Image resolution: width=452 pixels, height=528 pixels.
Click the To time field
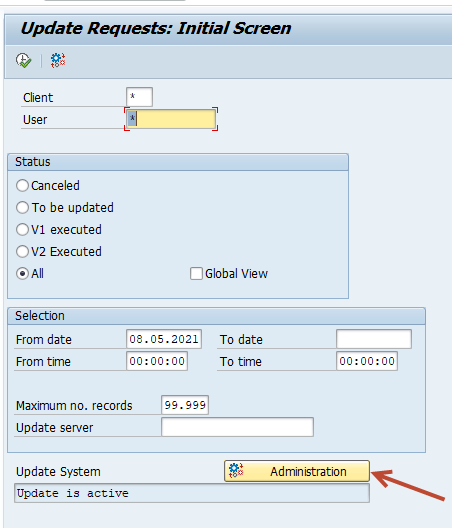[367, 361]
